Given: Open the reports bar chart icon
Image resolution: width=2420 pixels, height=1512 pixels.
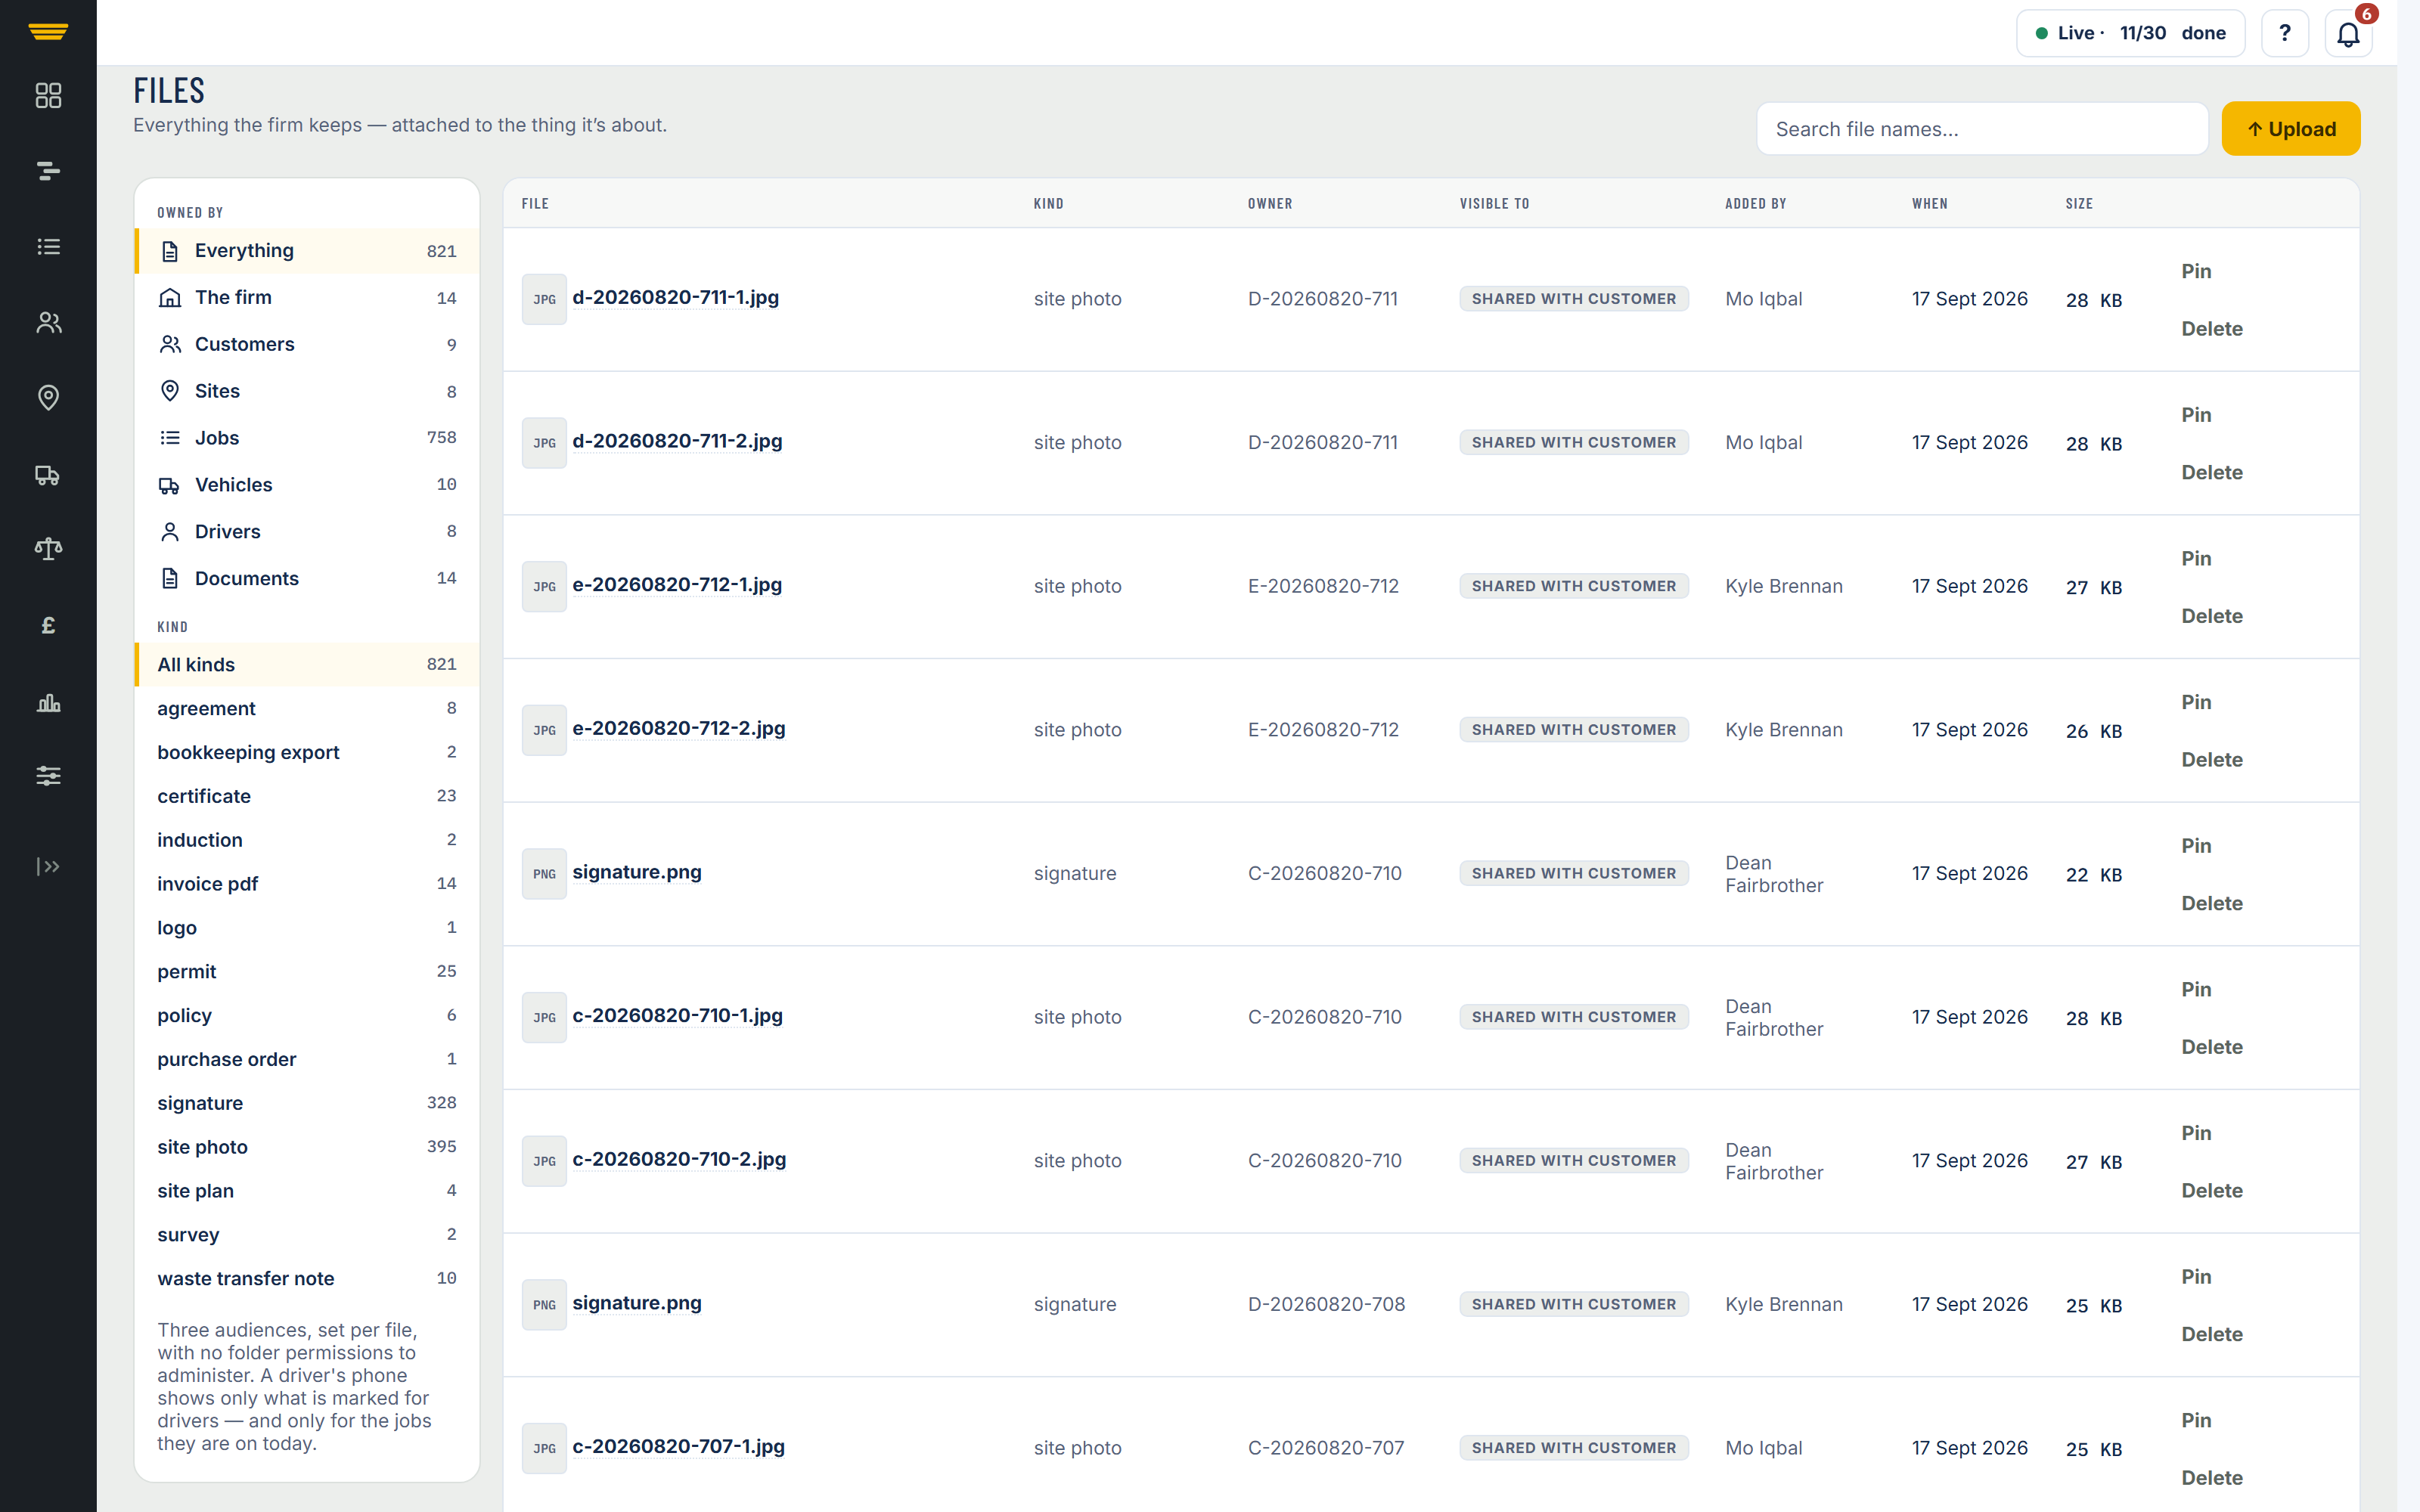Looking at the screenshot, I should pos(48,701).
